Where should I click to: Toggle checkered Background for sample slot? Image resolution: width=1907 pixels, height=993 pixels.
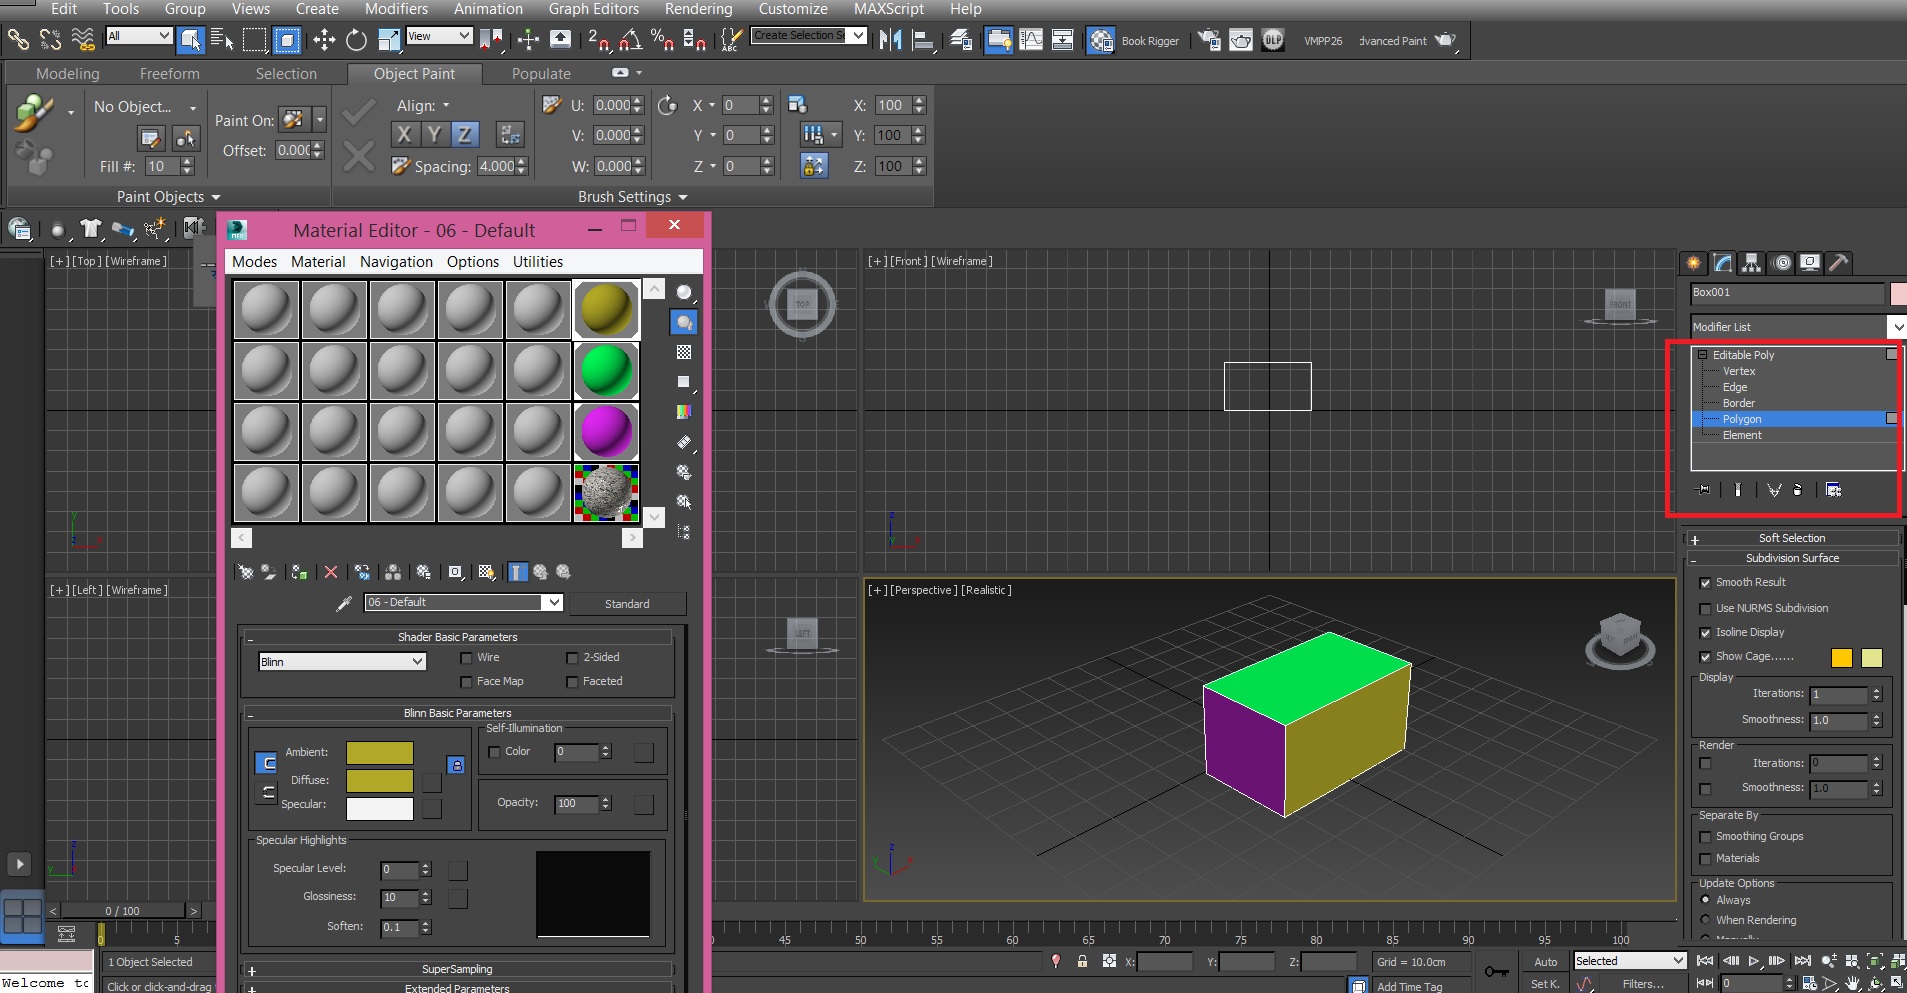[x=684, y=352]
